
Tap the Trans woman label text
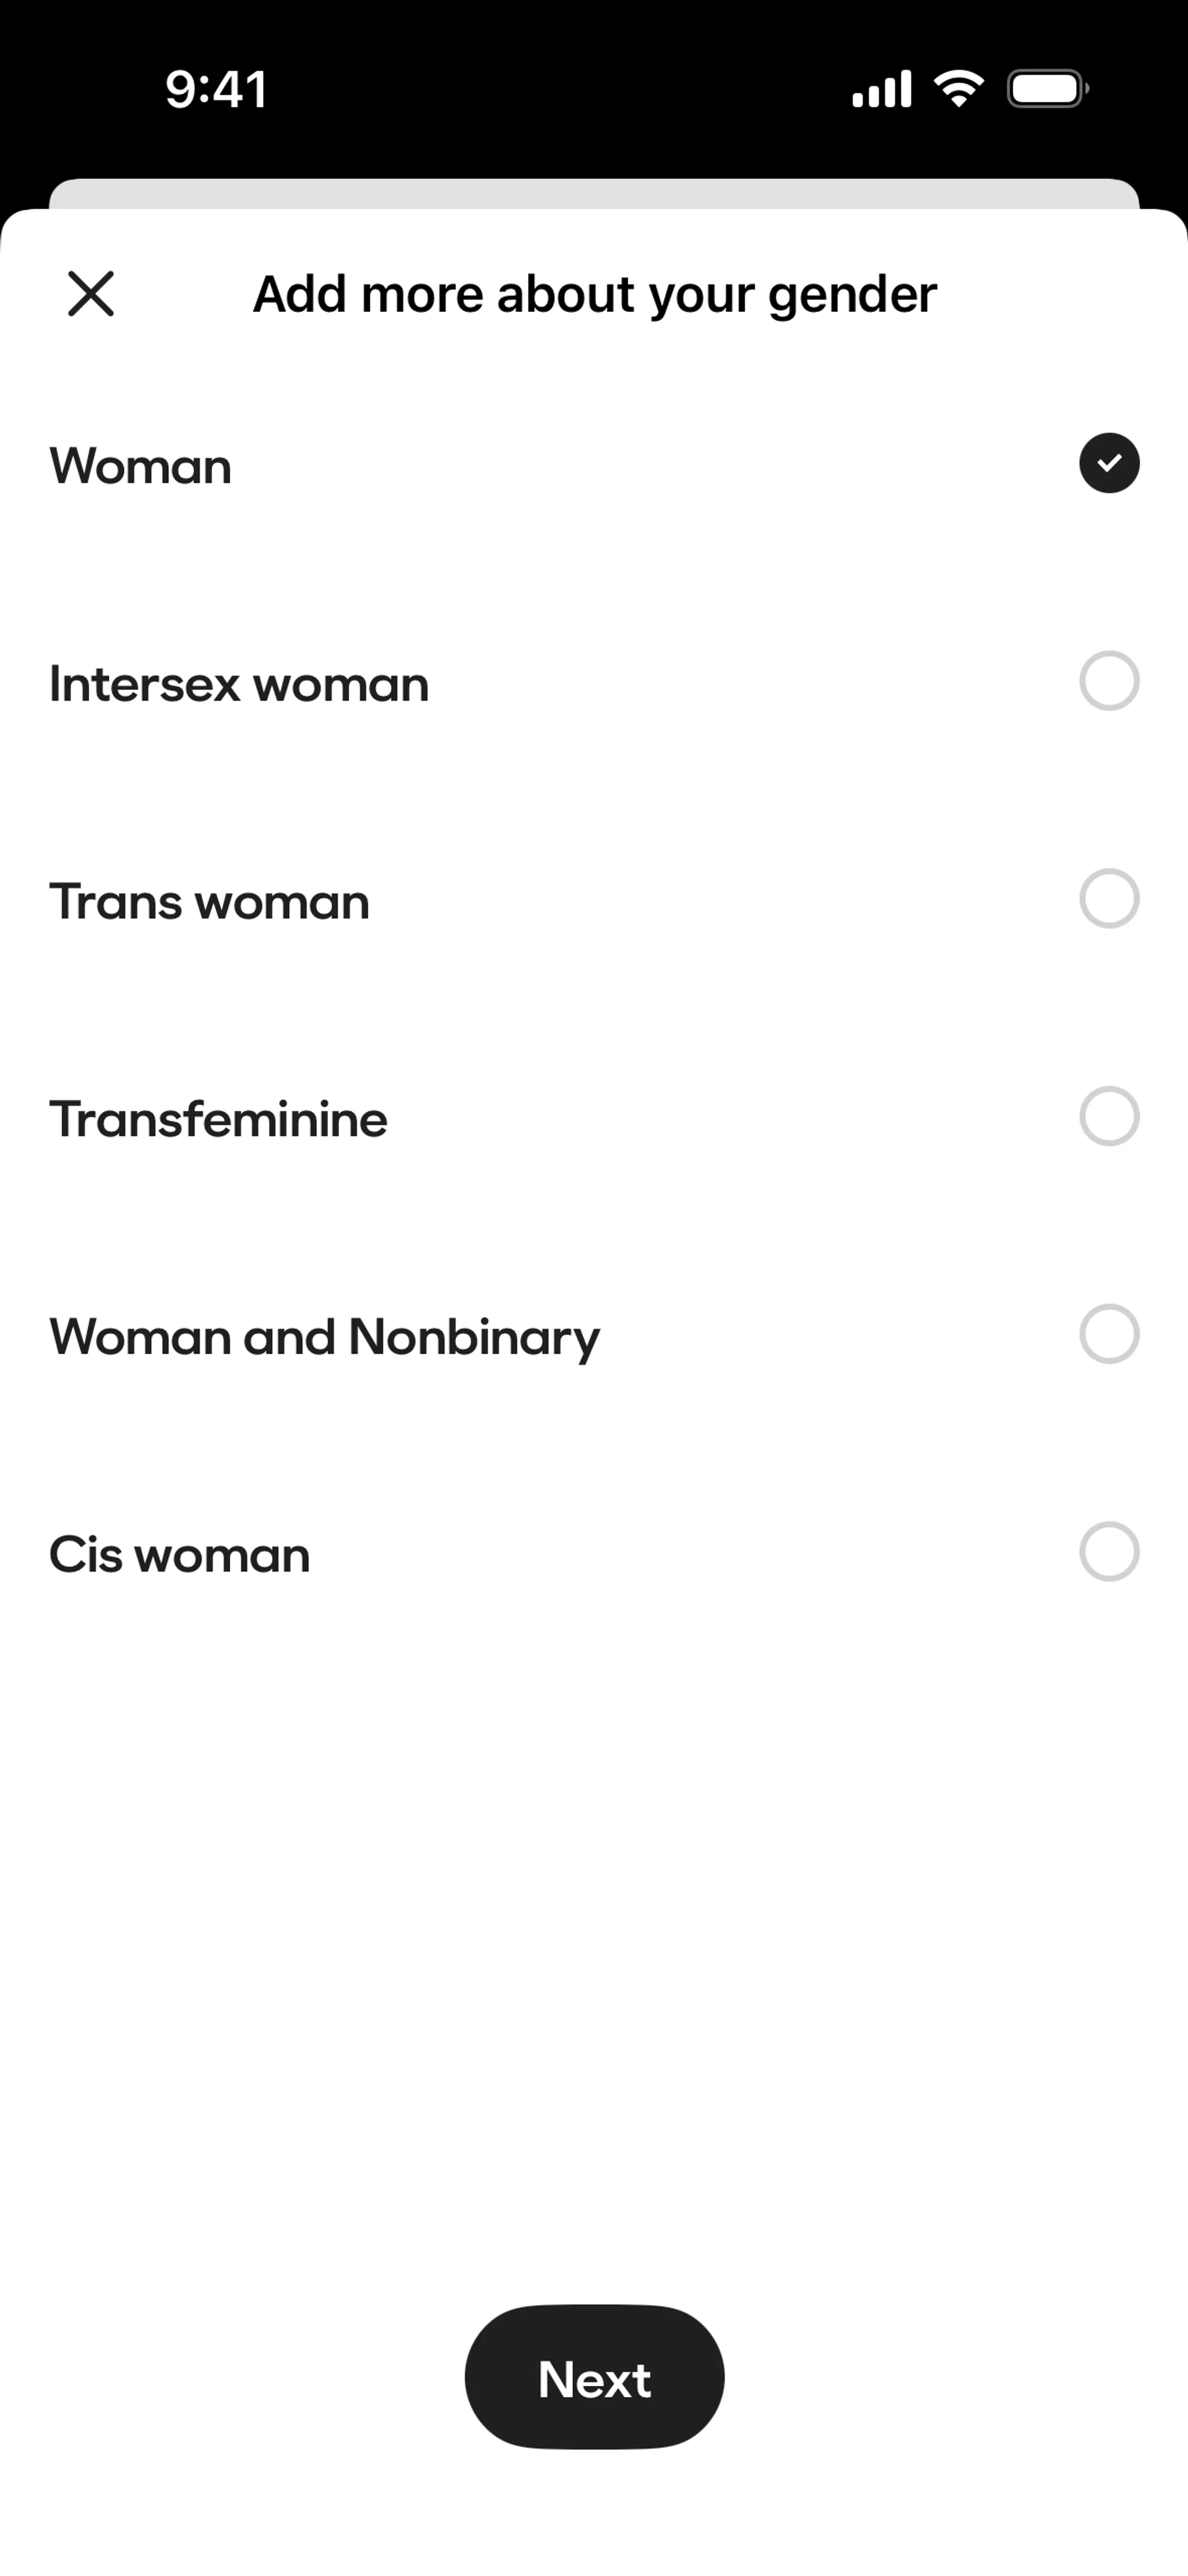click(210, 902)
